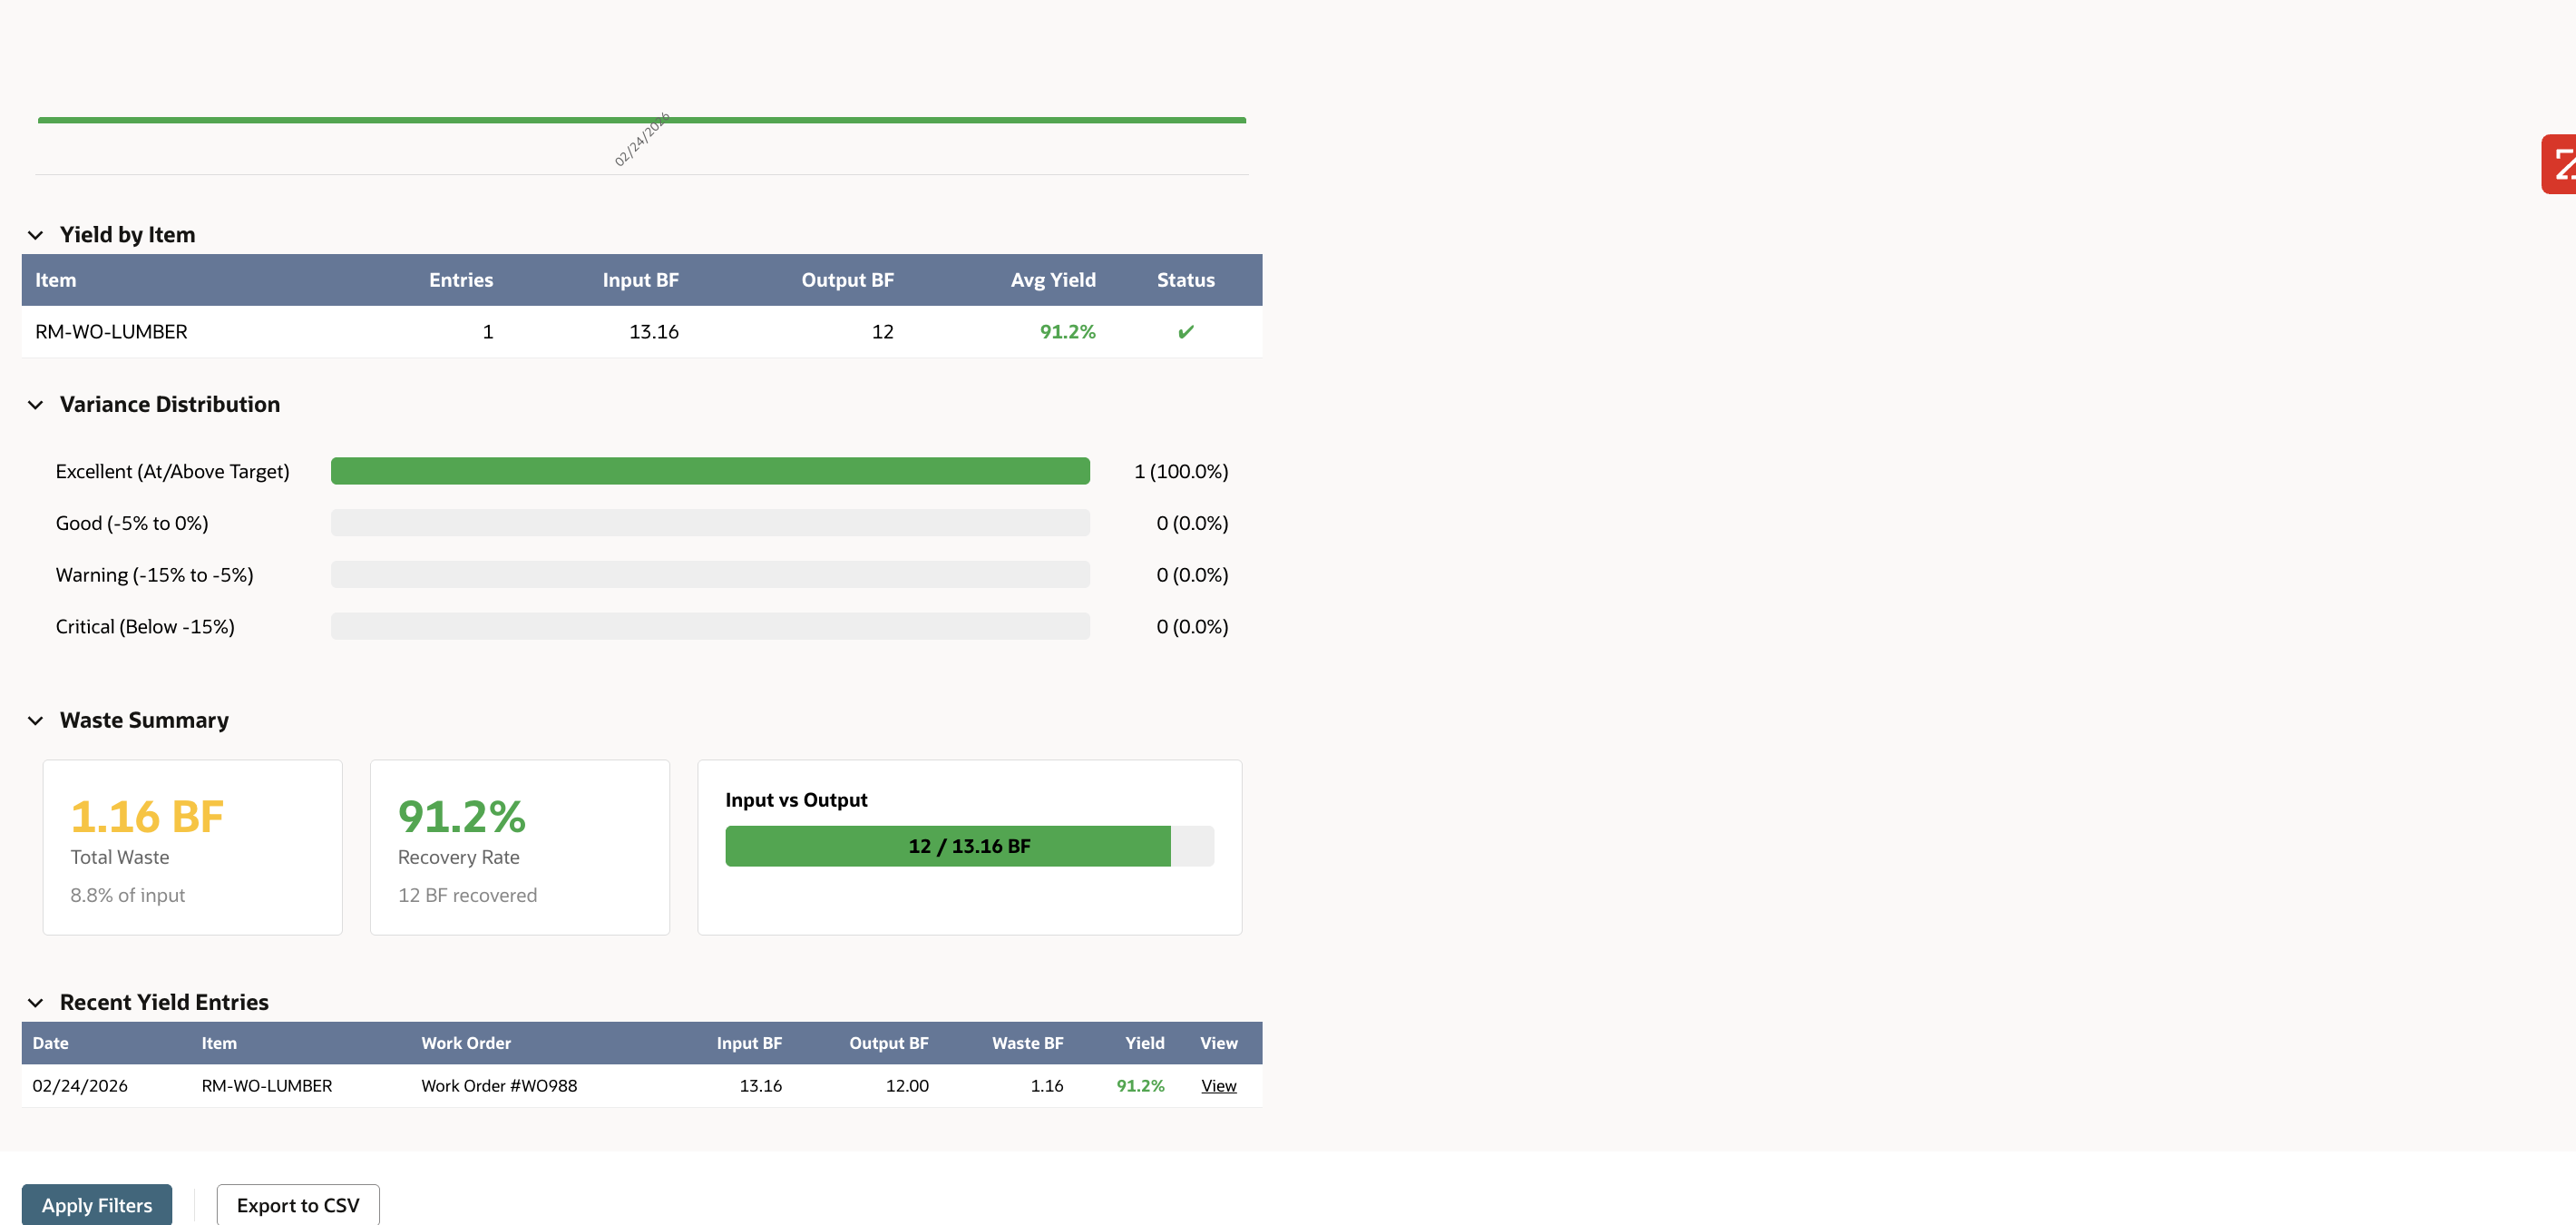2576x1225 pixels.
Task: Sort the table by Avg Yield column
Action: [1053, 280]
